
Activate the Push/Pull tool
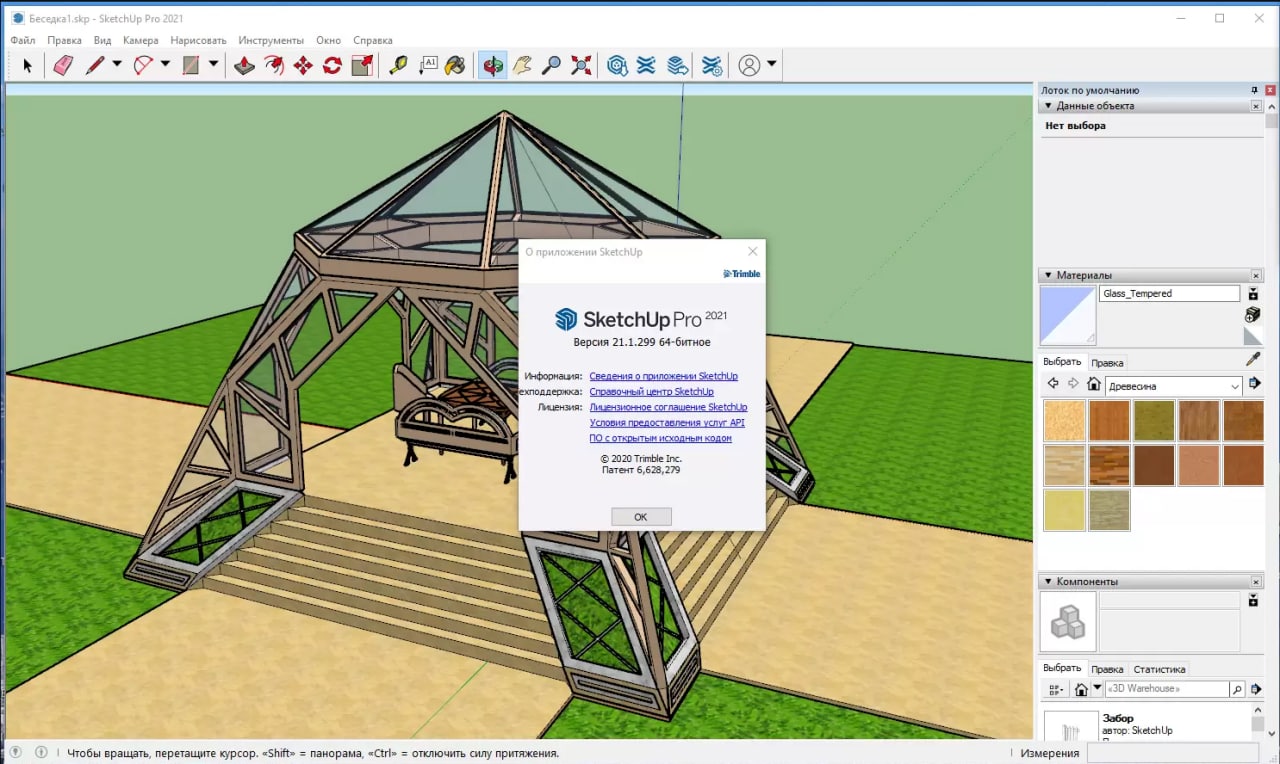point(244,66)
